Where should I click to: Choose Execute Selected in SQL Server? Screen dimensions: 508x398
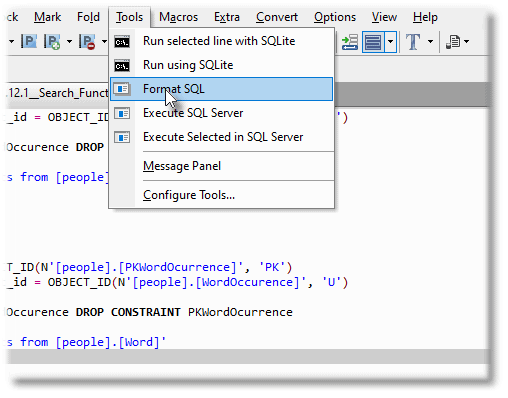coord(222,137)
